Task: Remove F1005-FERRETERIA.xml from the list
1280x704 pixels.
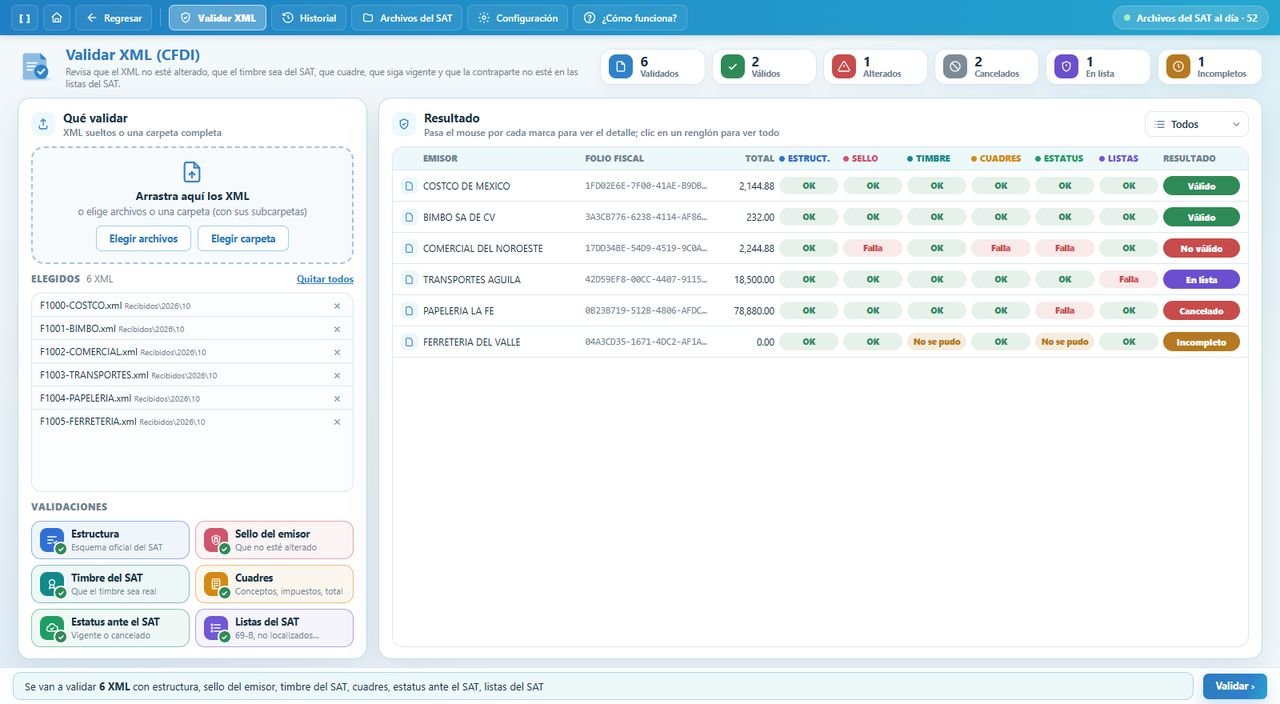Action: click(x=337, y=422)
